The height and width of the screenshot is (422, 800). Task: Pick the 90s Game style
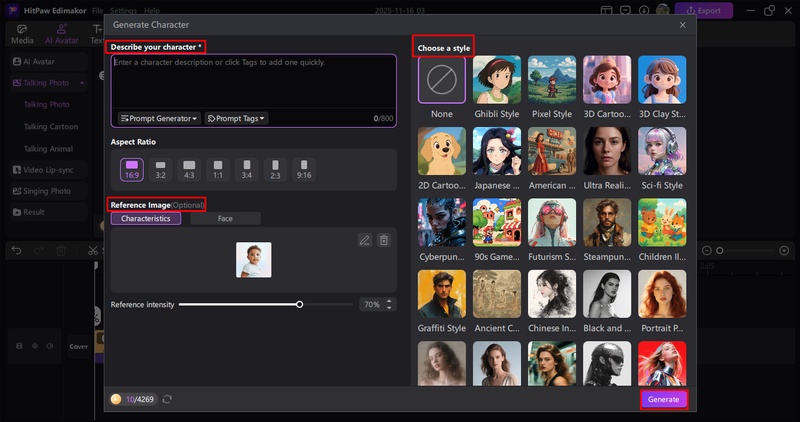pyautogui.click(x=497, y=222)
